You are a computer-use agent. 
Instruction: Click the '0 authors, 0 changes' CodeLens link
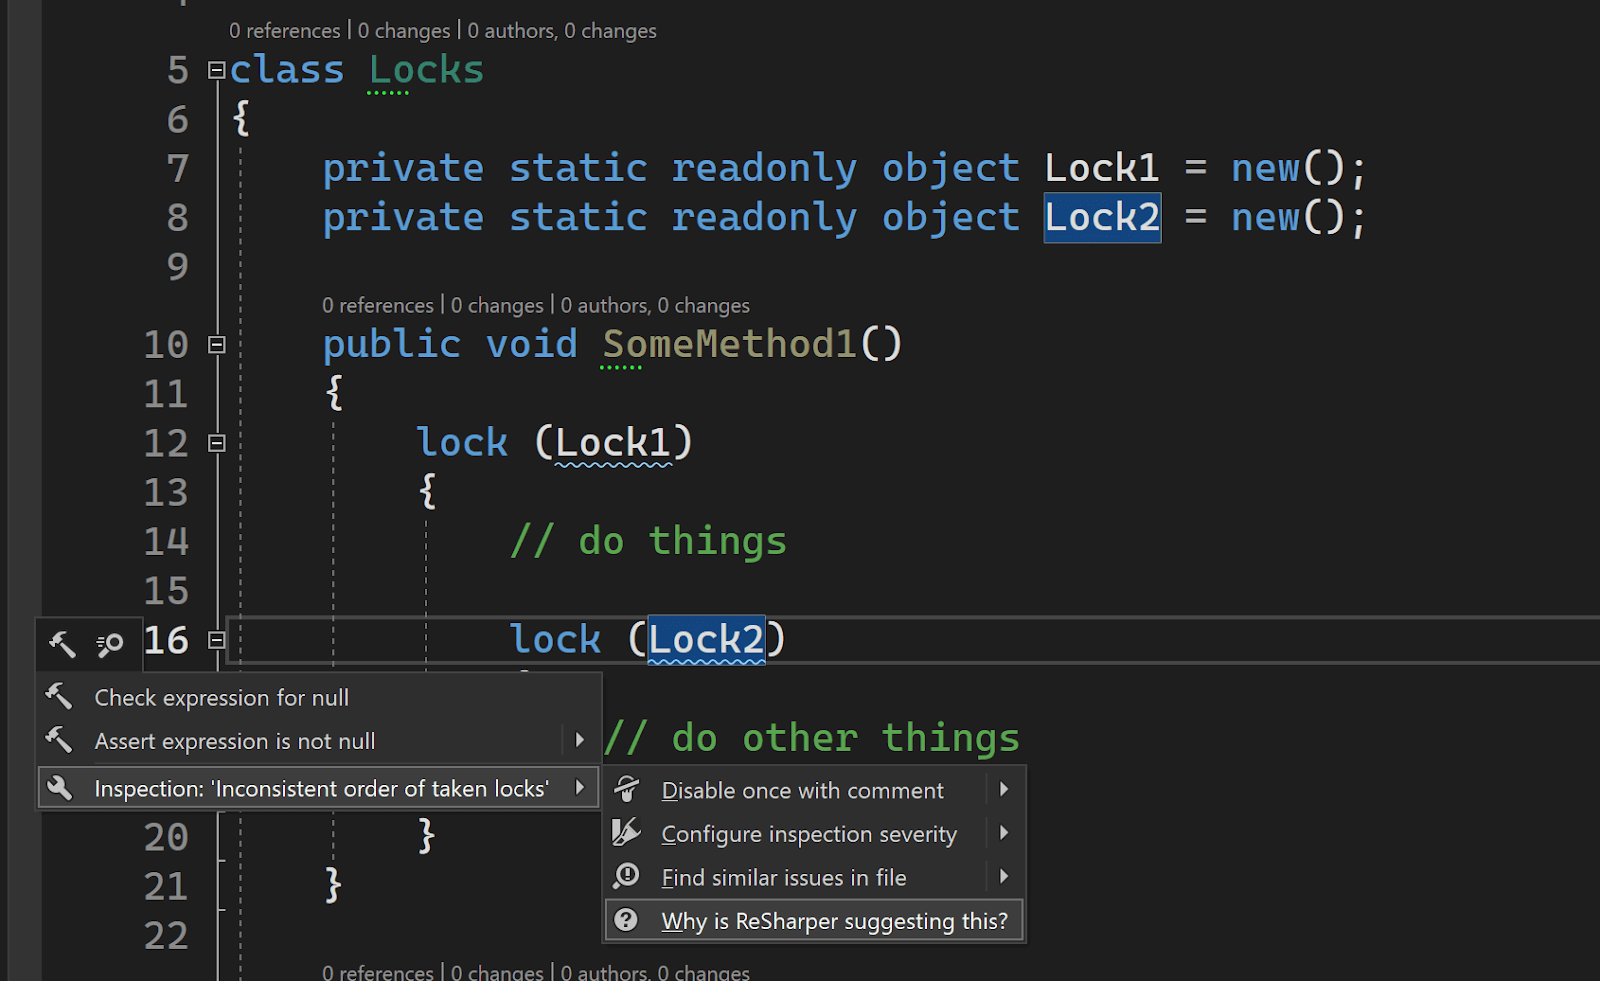click(x=656, y=305)
